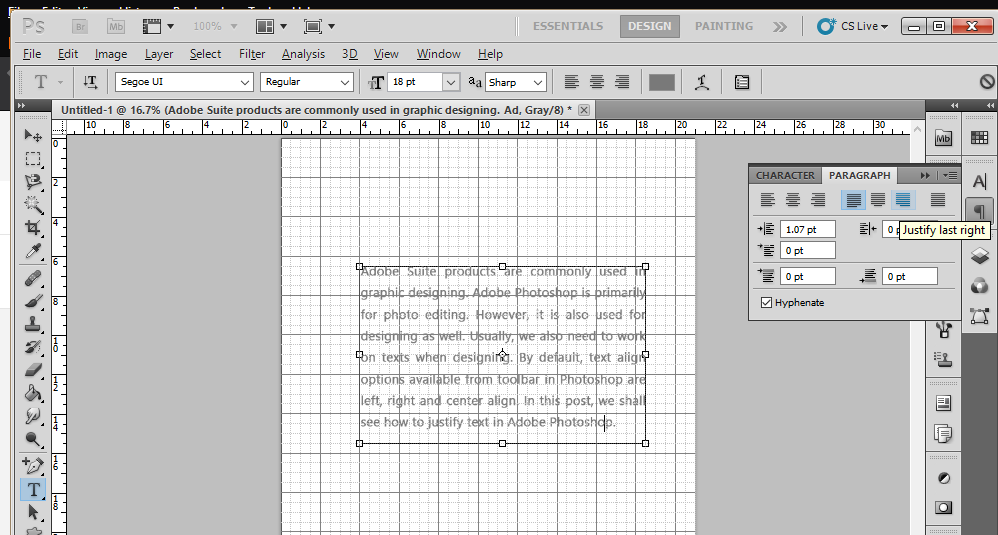Select the Pen tool
Screen dimensions: 998x535
click(x=33, y=466)
